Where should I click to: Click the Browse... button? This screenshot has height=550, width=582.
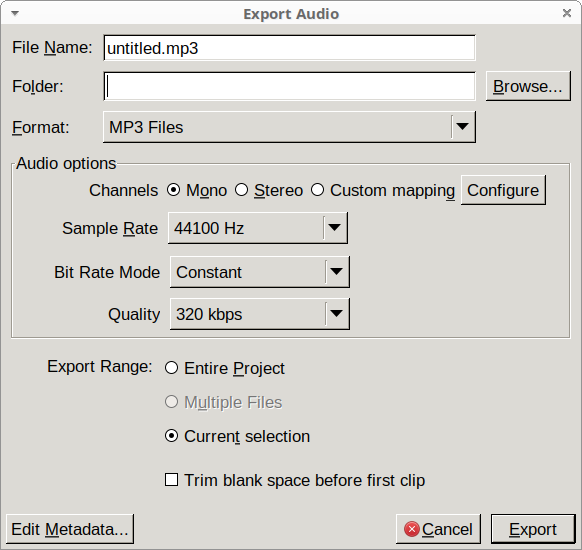(528, 86)
